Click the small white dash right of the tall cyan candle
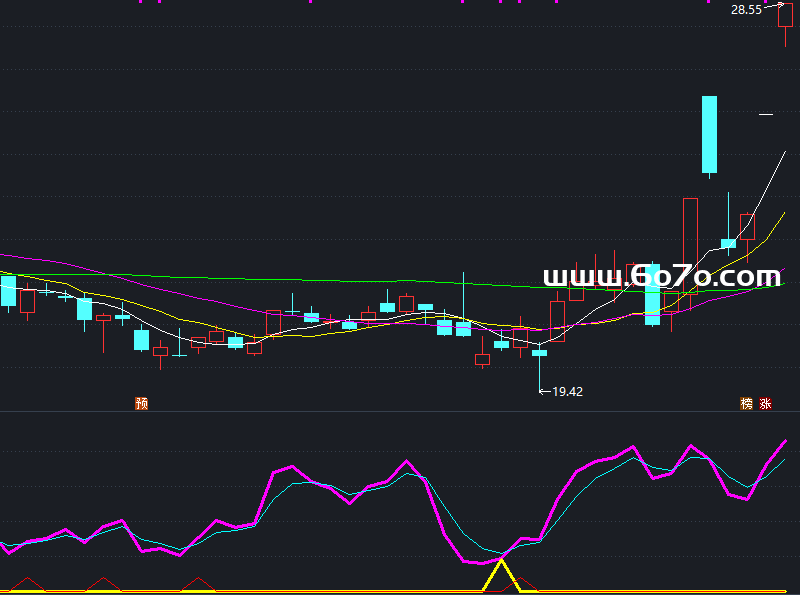 pos(766,115)
